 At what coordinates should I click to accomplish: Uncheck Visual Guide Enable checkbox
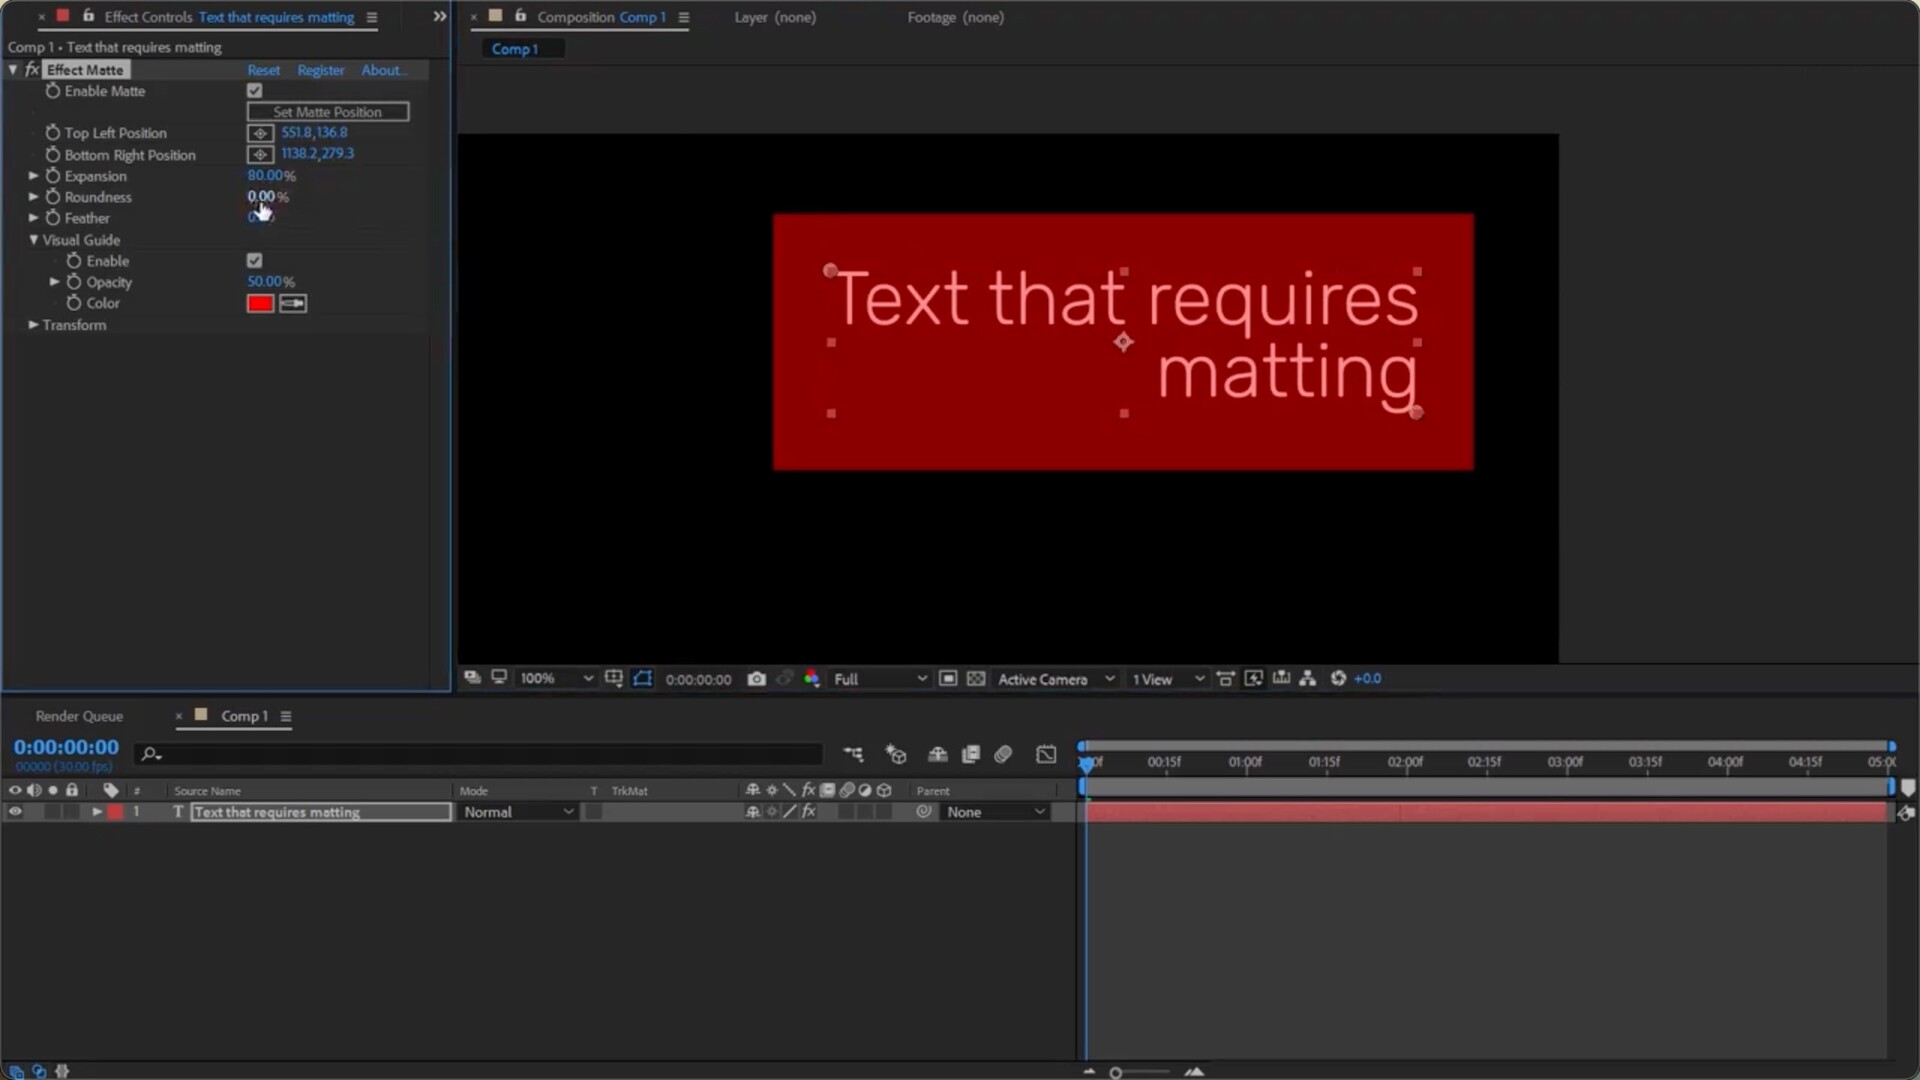[x=255, y=261]
